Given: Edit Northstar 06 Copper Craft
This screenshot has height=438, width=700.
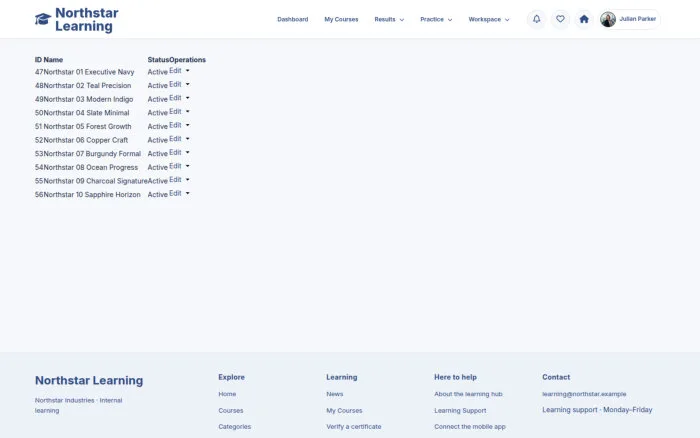Looking at the screenshot, I should pyautogui.click(x=175, y=138).
